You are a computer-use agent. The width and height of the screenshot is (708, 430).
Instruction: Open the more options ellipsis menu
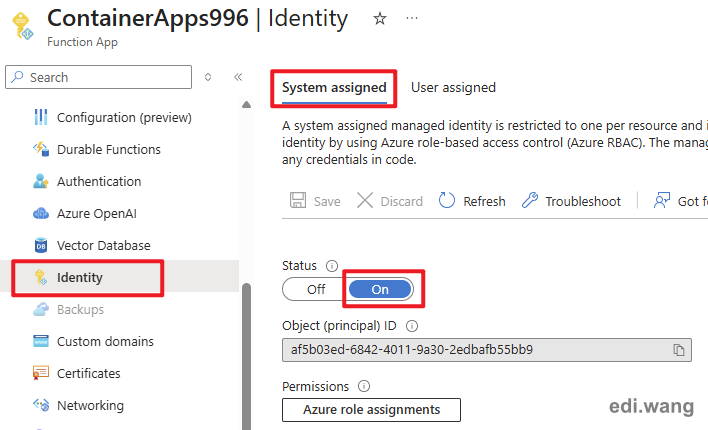tap(412, 19)
